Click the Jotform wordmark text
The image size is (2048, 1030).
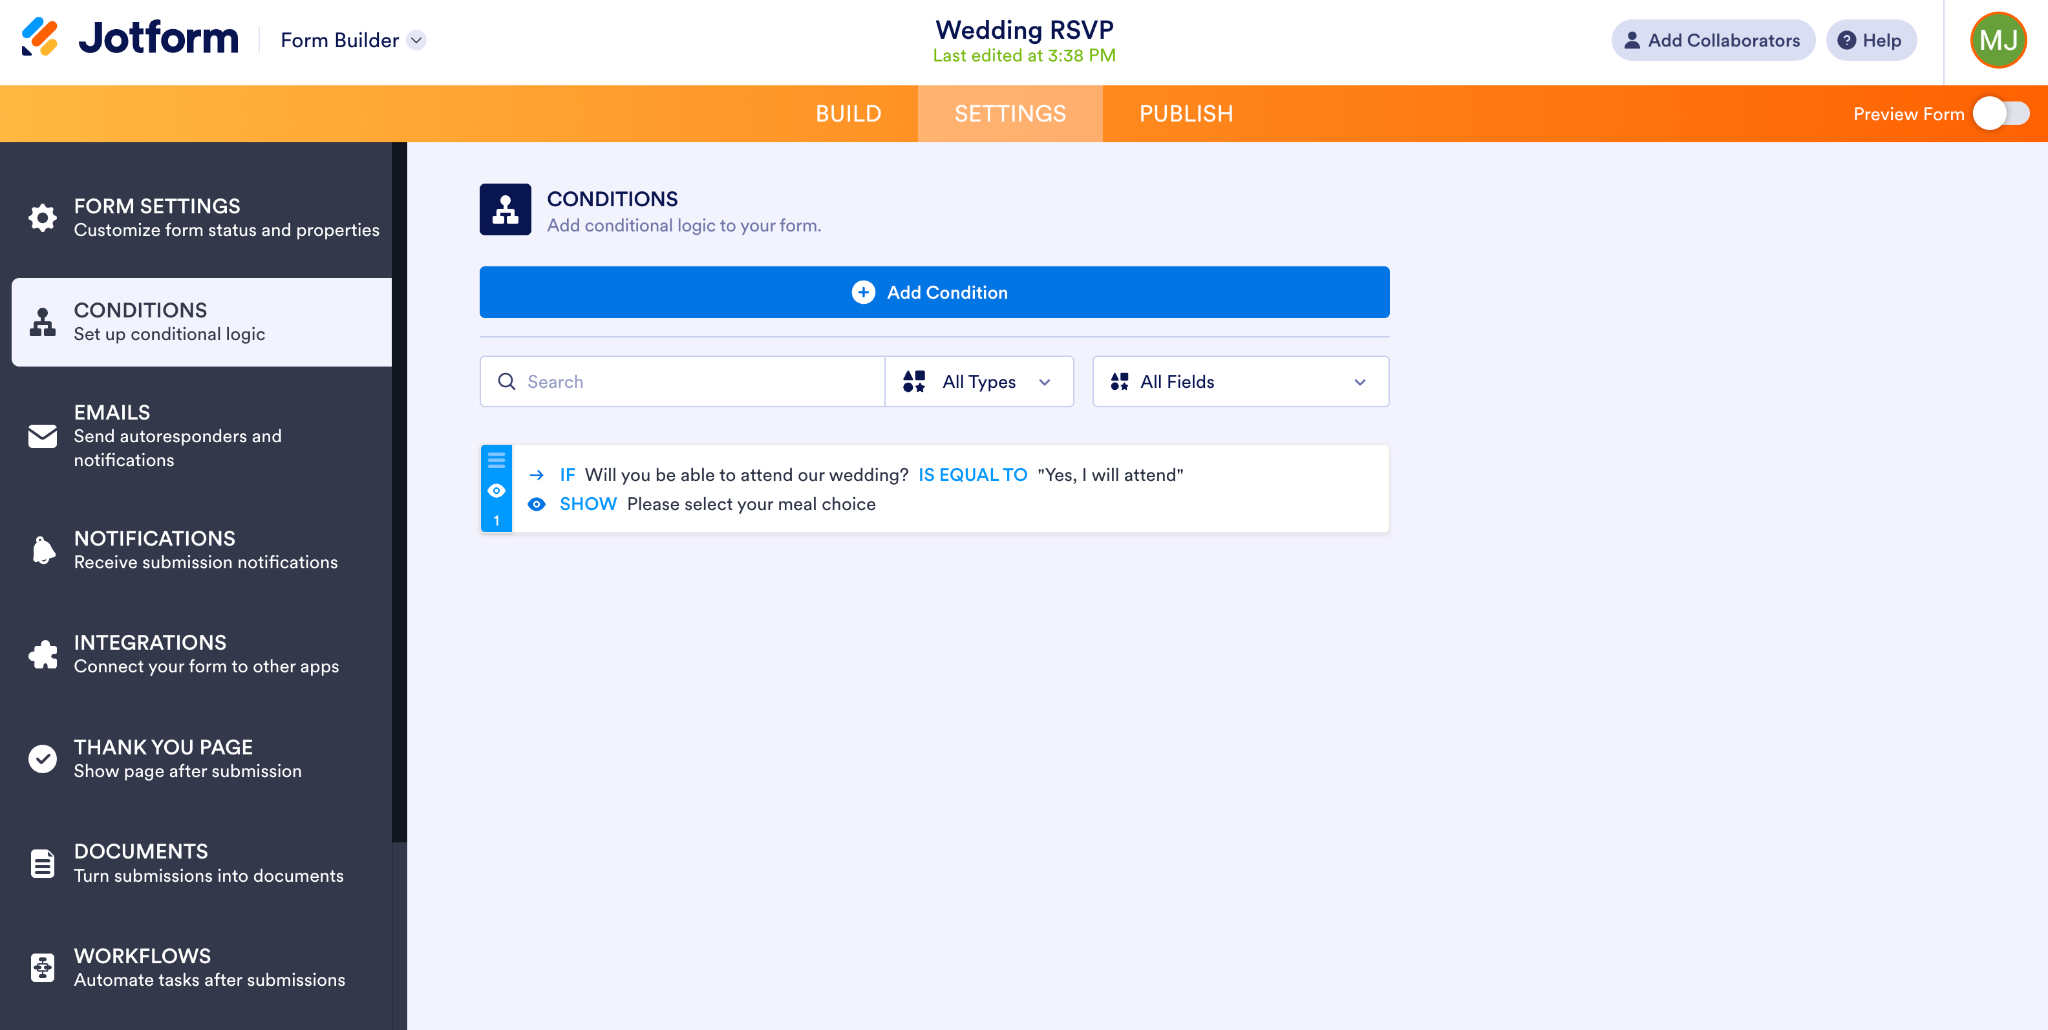159,38
